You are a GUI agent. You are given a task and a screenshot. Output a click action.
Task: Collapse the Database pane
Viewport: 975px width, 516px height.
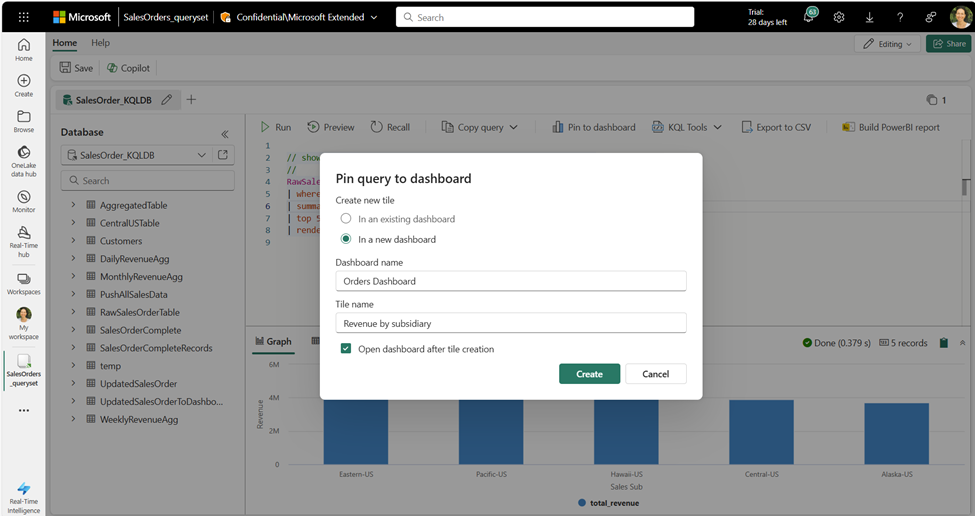(224, 134)
